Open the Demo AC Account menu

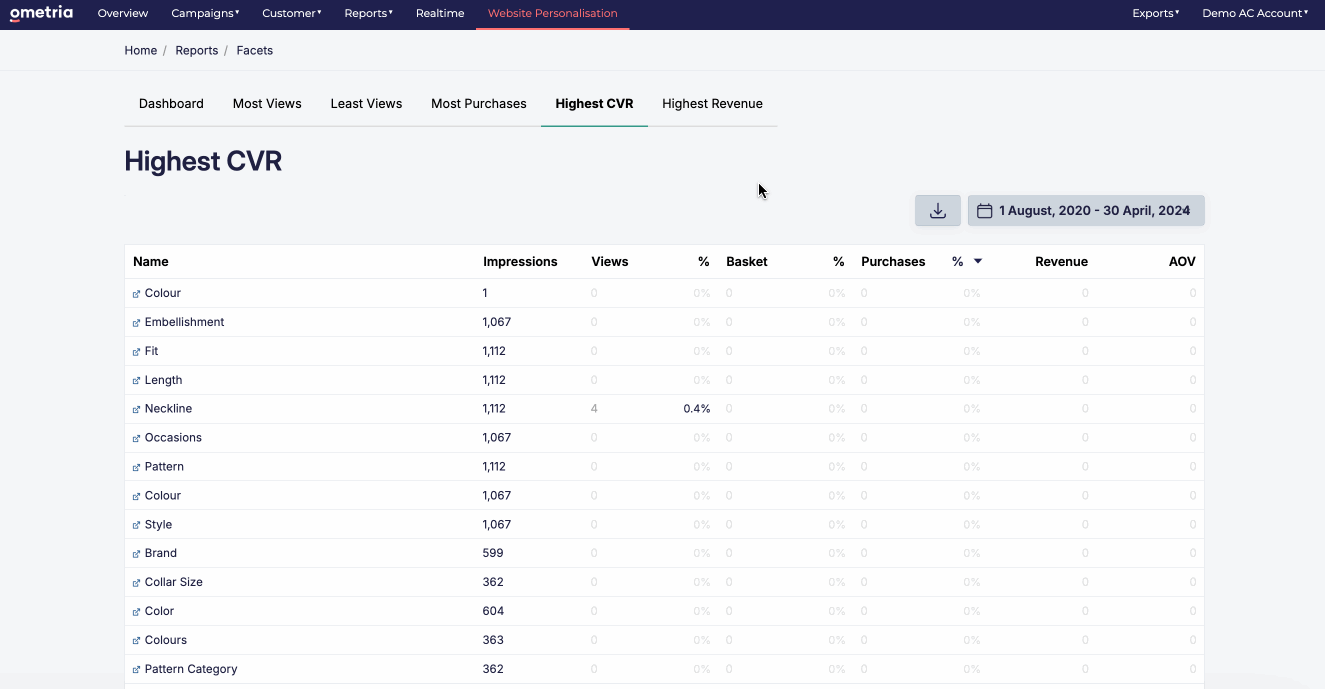pos(1255,13)
